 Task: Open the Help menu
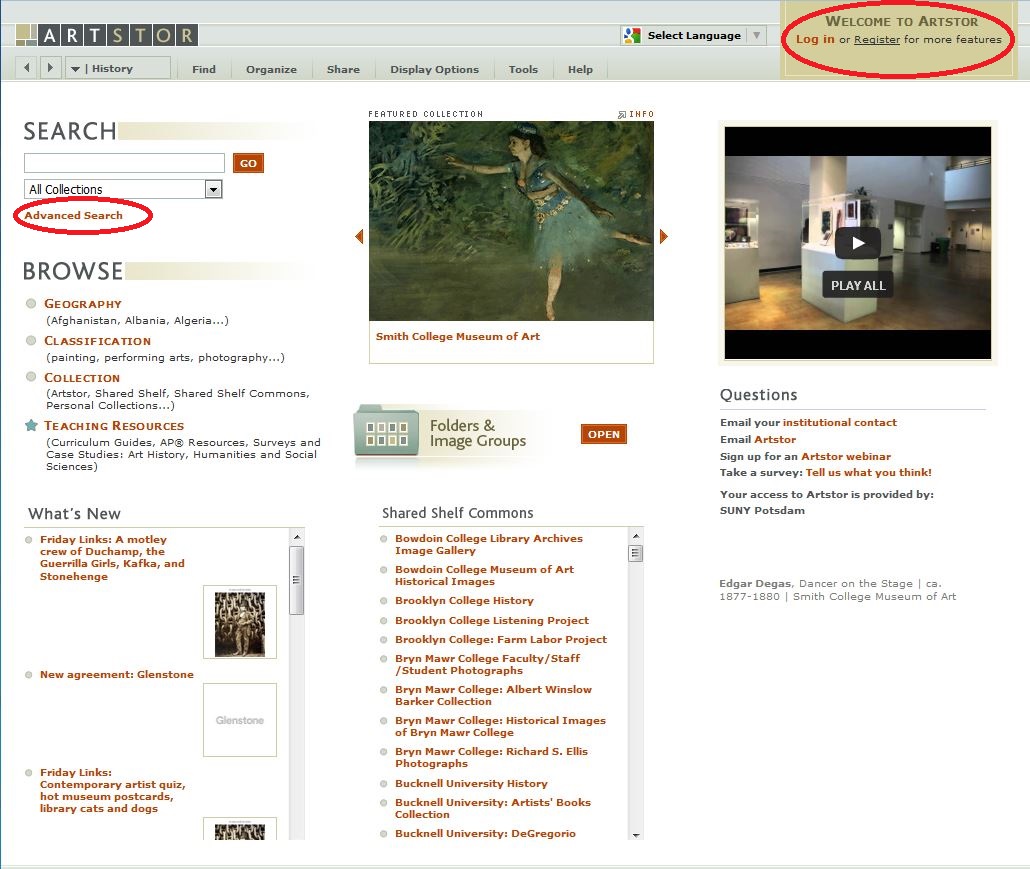(580, 69)
